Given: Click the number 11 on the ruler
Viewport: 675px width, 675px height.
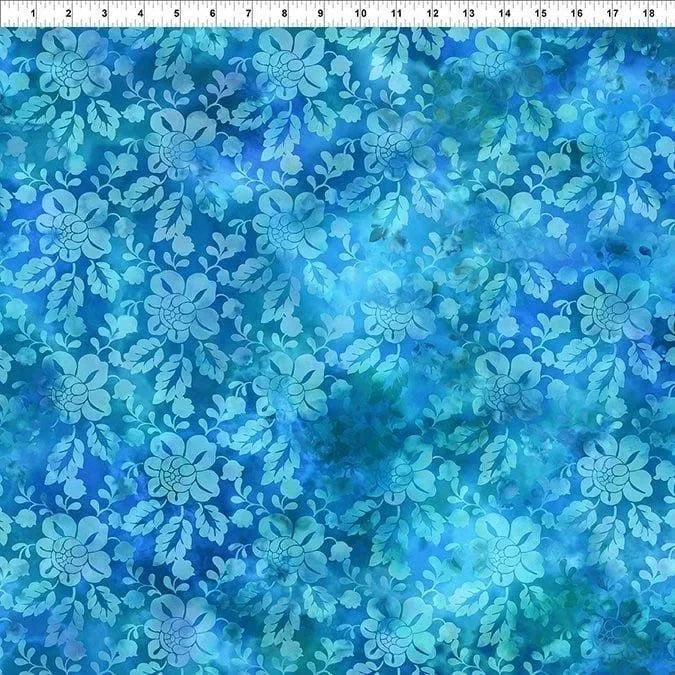Looking at the screenshot, I should [396, 15].
